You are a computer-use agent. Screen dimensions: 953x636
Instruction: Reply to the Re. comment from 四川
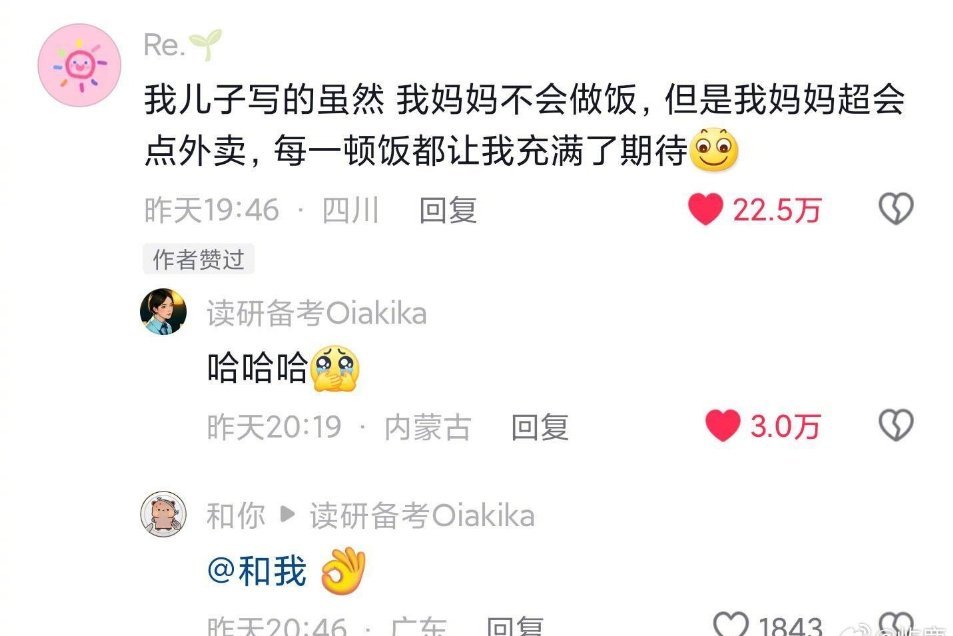tap(448, 210)
